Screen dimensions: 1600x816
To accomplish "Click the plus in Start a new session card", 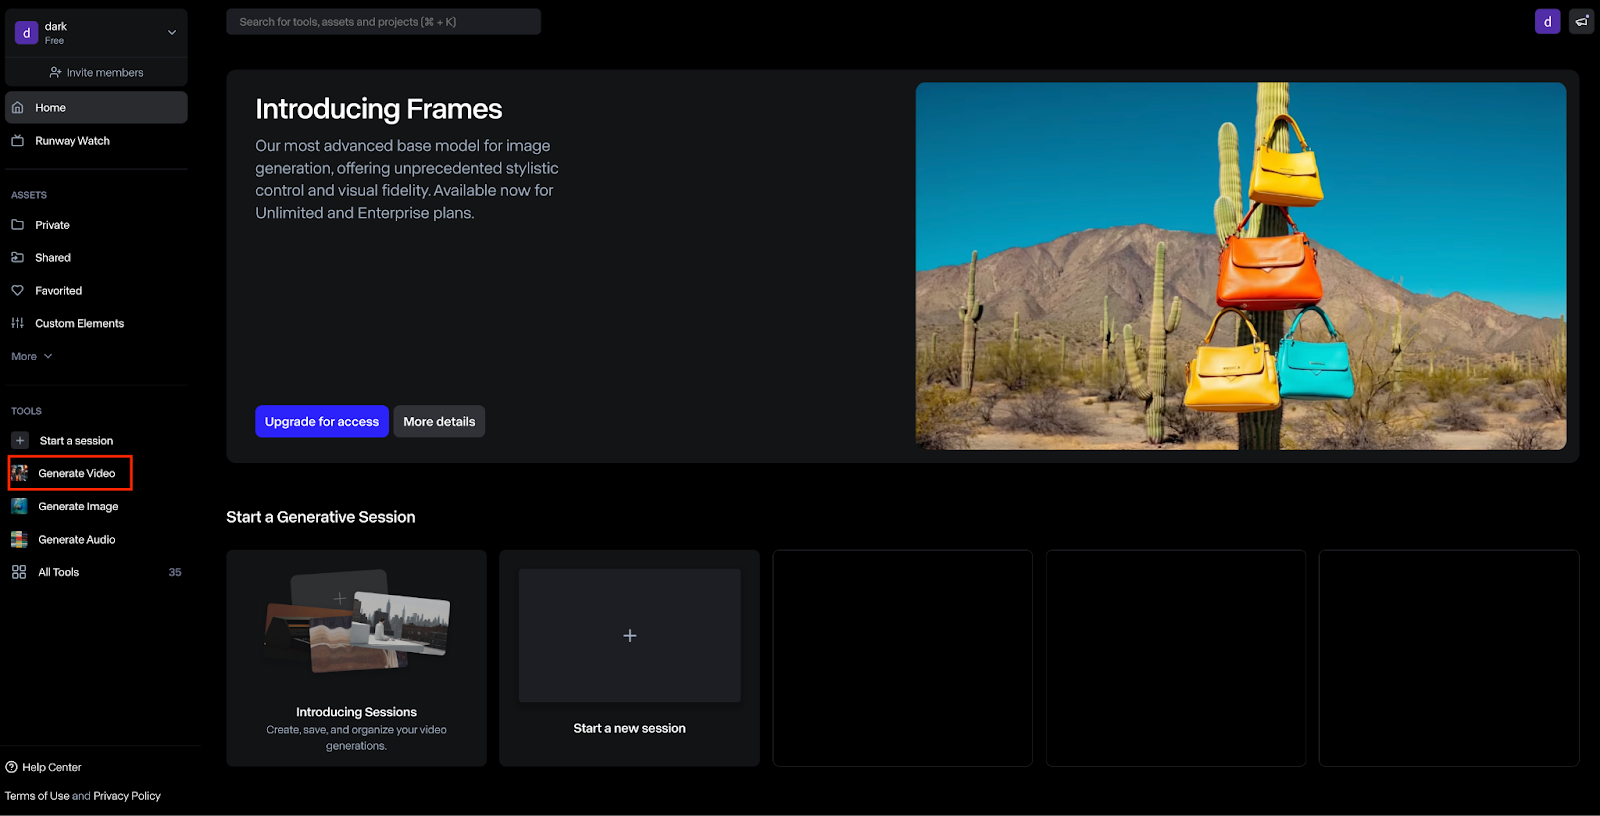I will pyautogui.click(x=630, y=636).
